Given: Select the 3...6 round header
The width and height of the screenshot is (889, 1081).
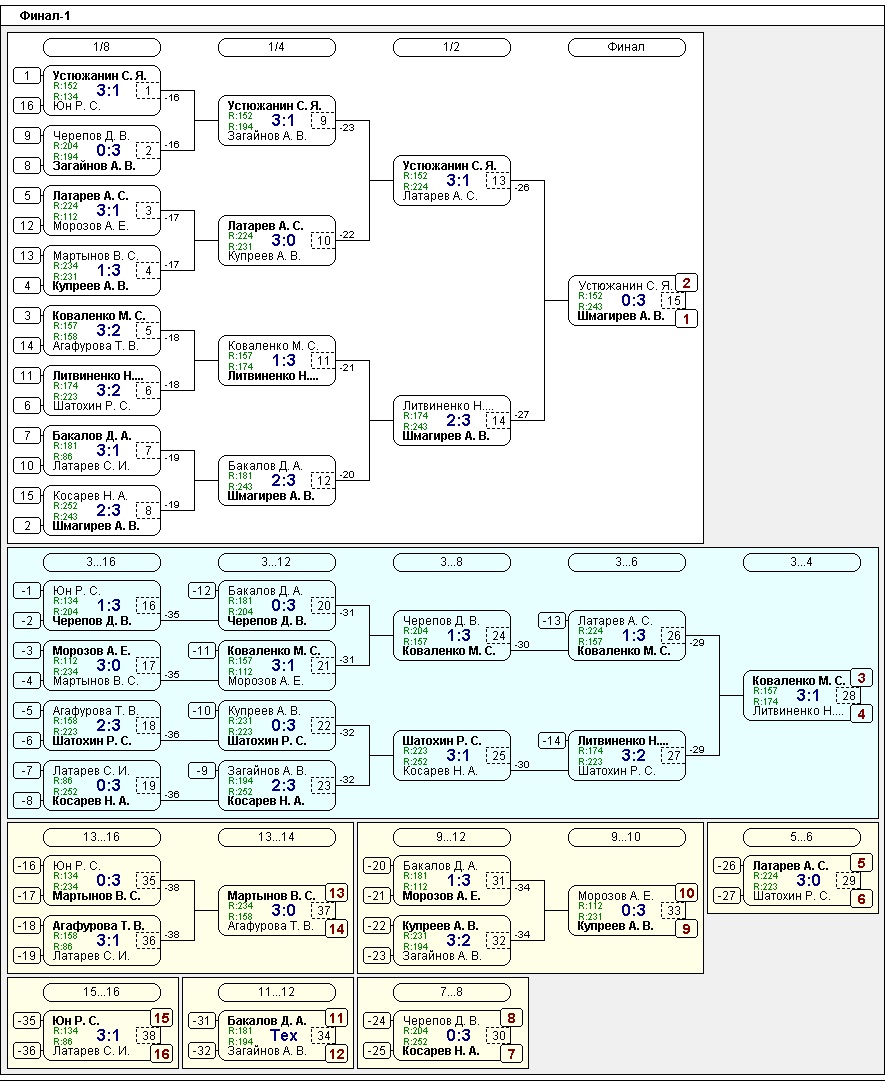Looking at the screenshot, I should tap(626, 562).
